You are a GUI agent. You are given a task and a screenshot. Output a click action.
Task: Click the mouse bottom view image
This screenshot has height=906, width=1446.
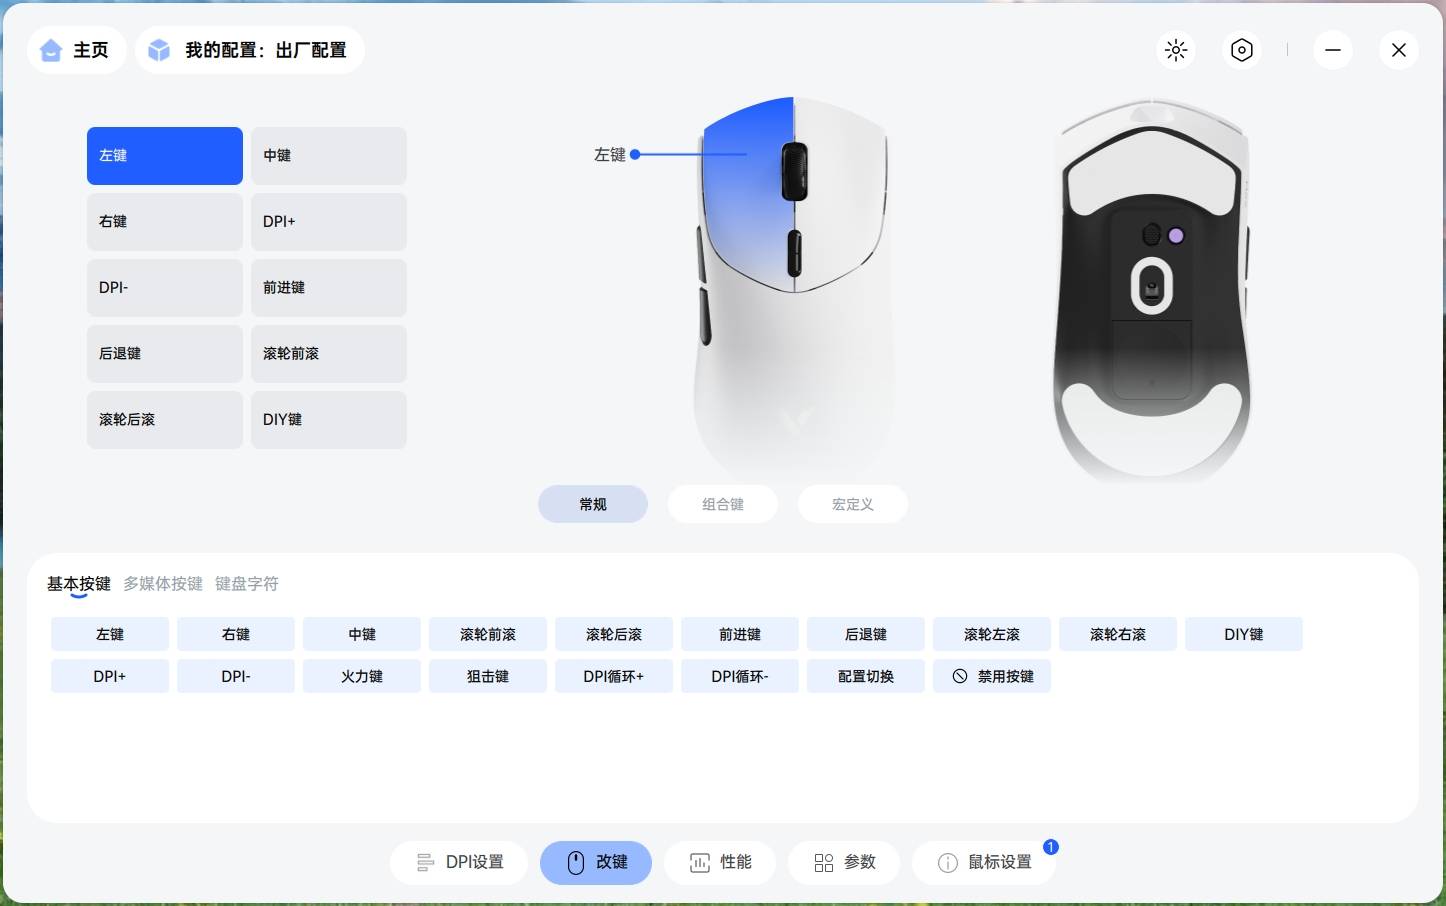[x=1152, y=290]
